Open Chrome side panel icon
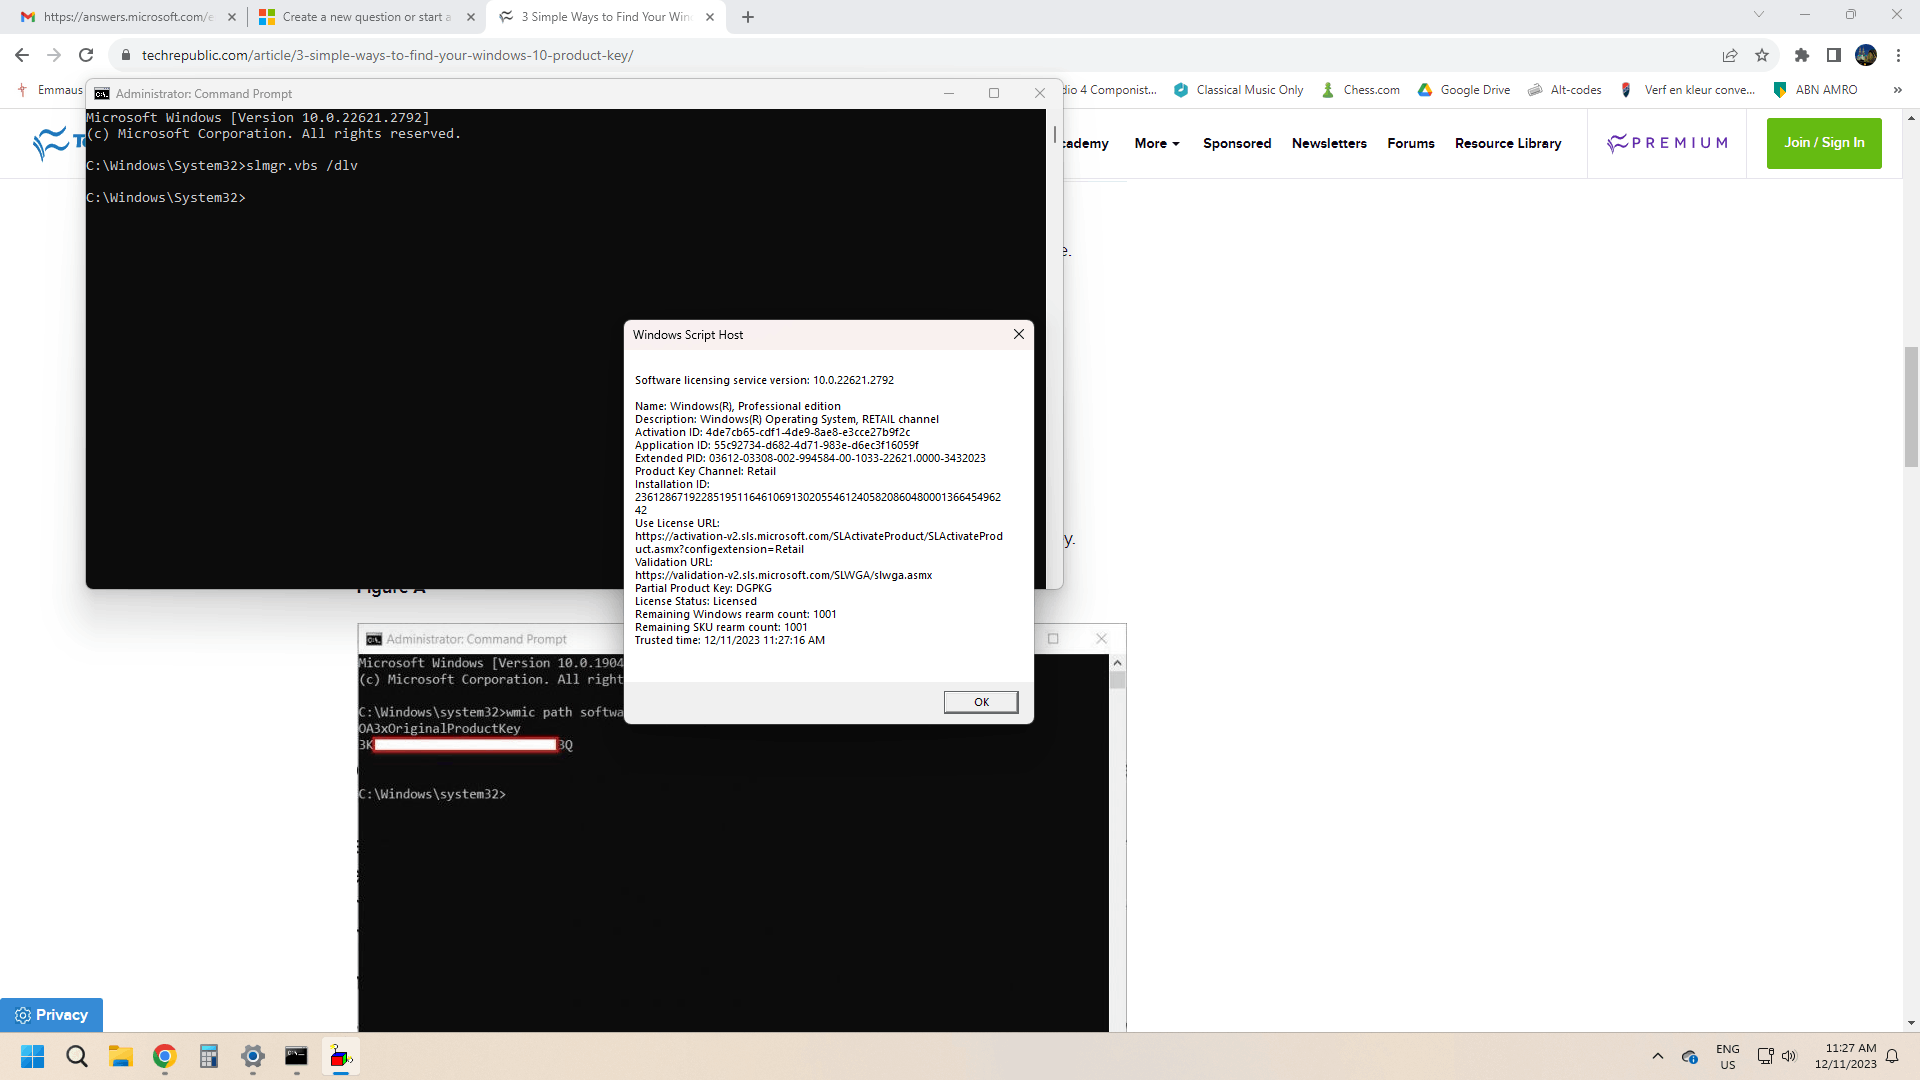The width and height of the screenshot is (1920, 1080). (x=1834, y=55)
